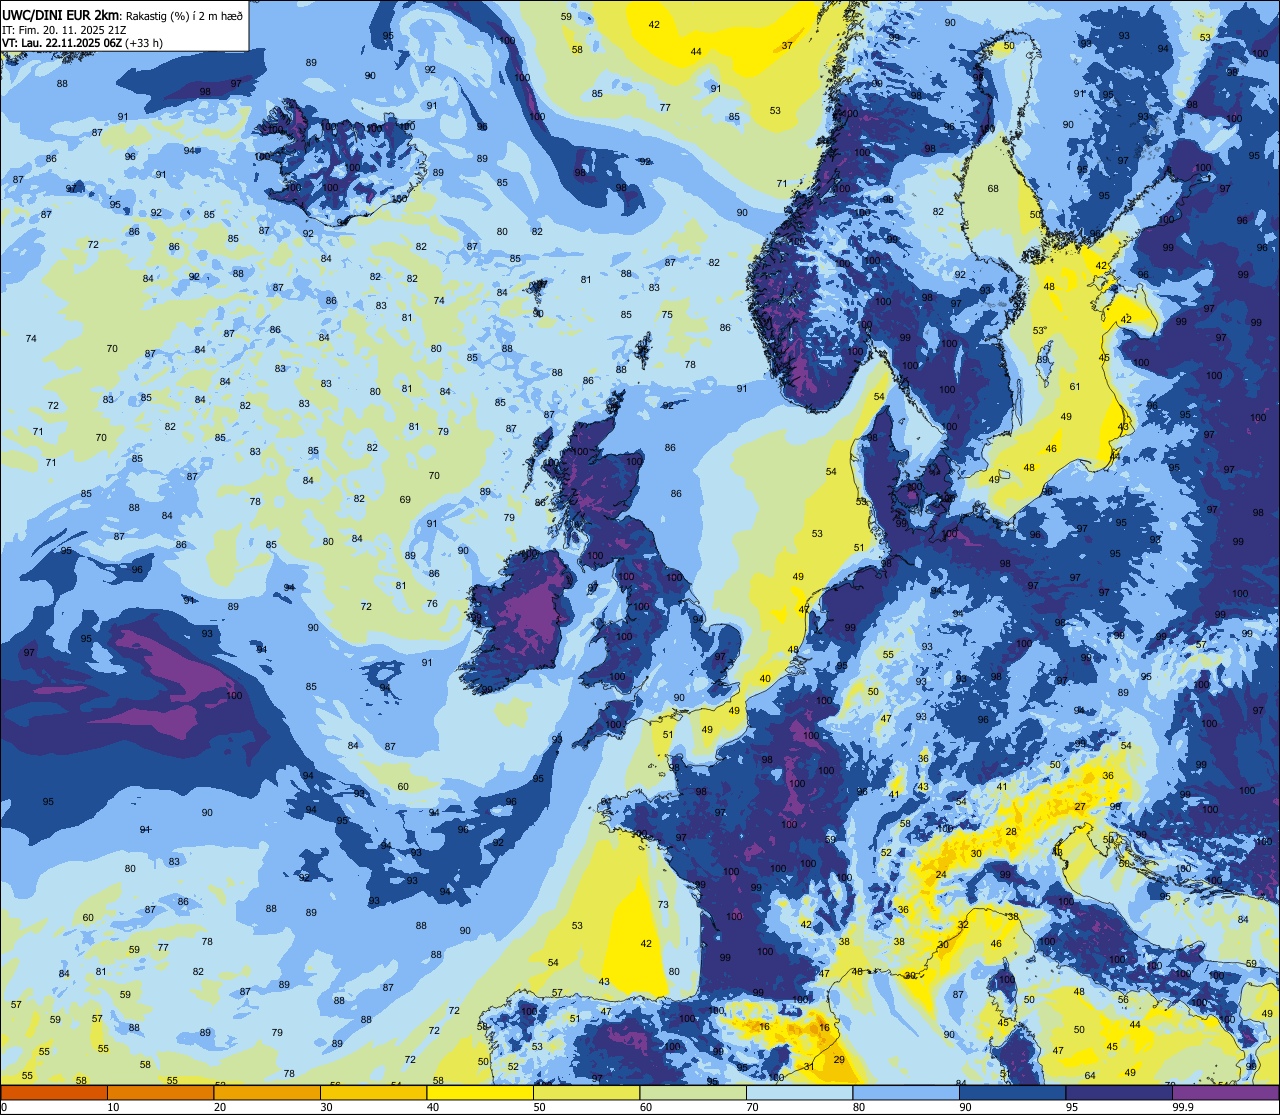Click the '0' tick label at legend start
This screenshot has height=1115, width=1280.
point(4,1107)
